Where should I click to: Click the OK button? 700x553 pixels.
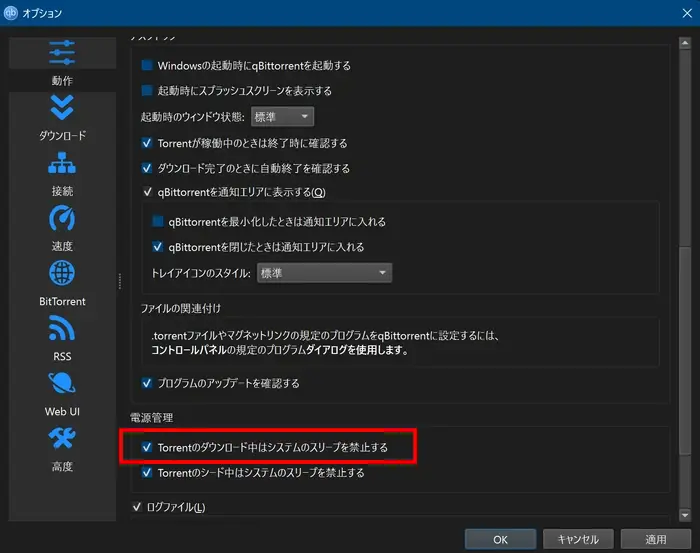(500, 540)
